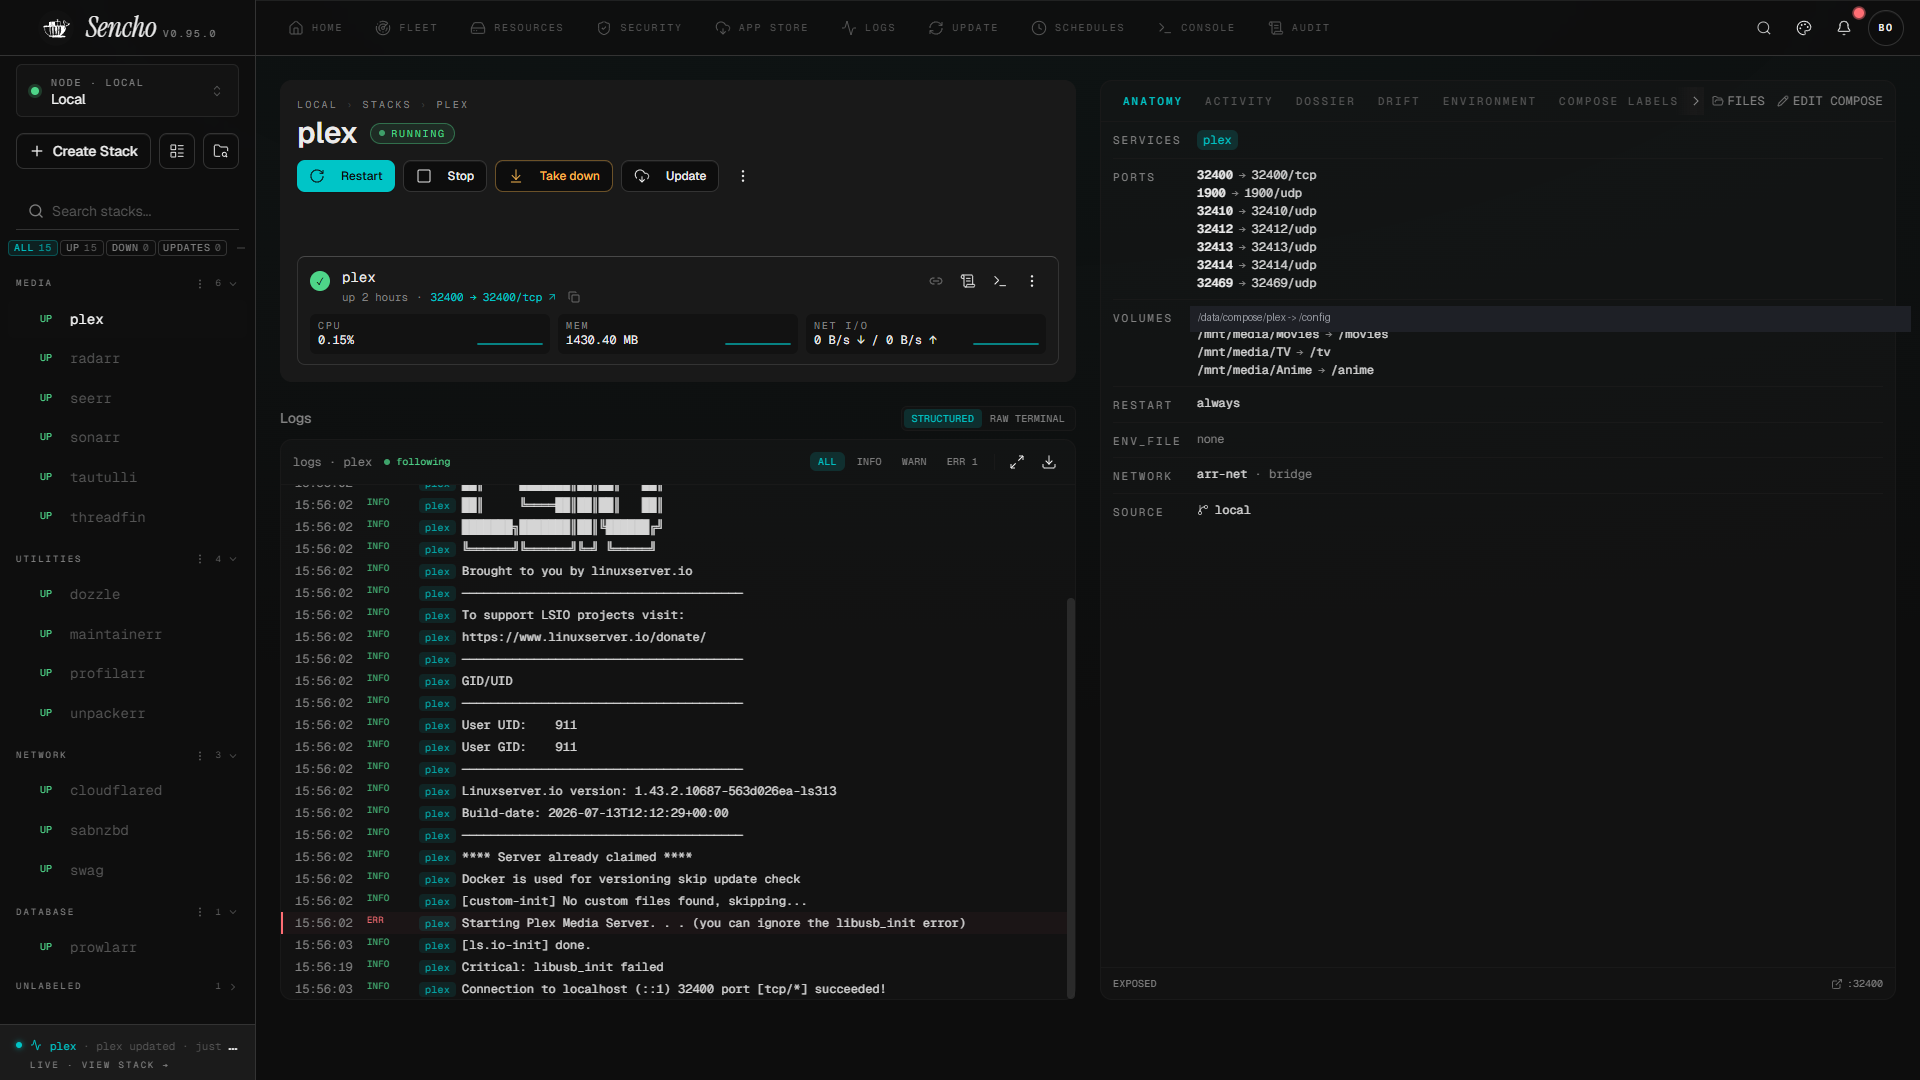The width and height of the screenshot is (1920, 1080).
Task: Update the plex stack
Action: (x=670, y=176)
